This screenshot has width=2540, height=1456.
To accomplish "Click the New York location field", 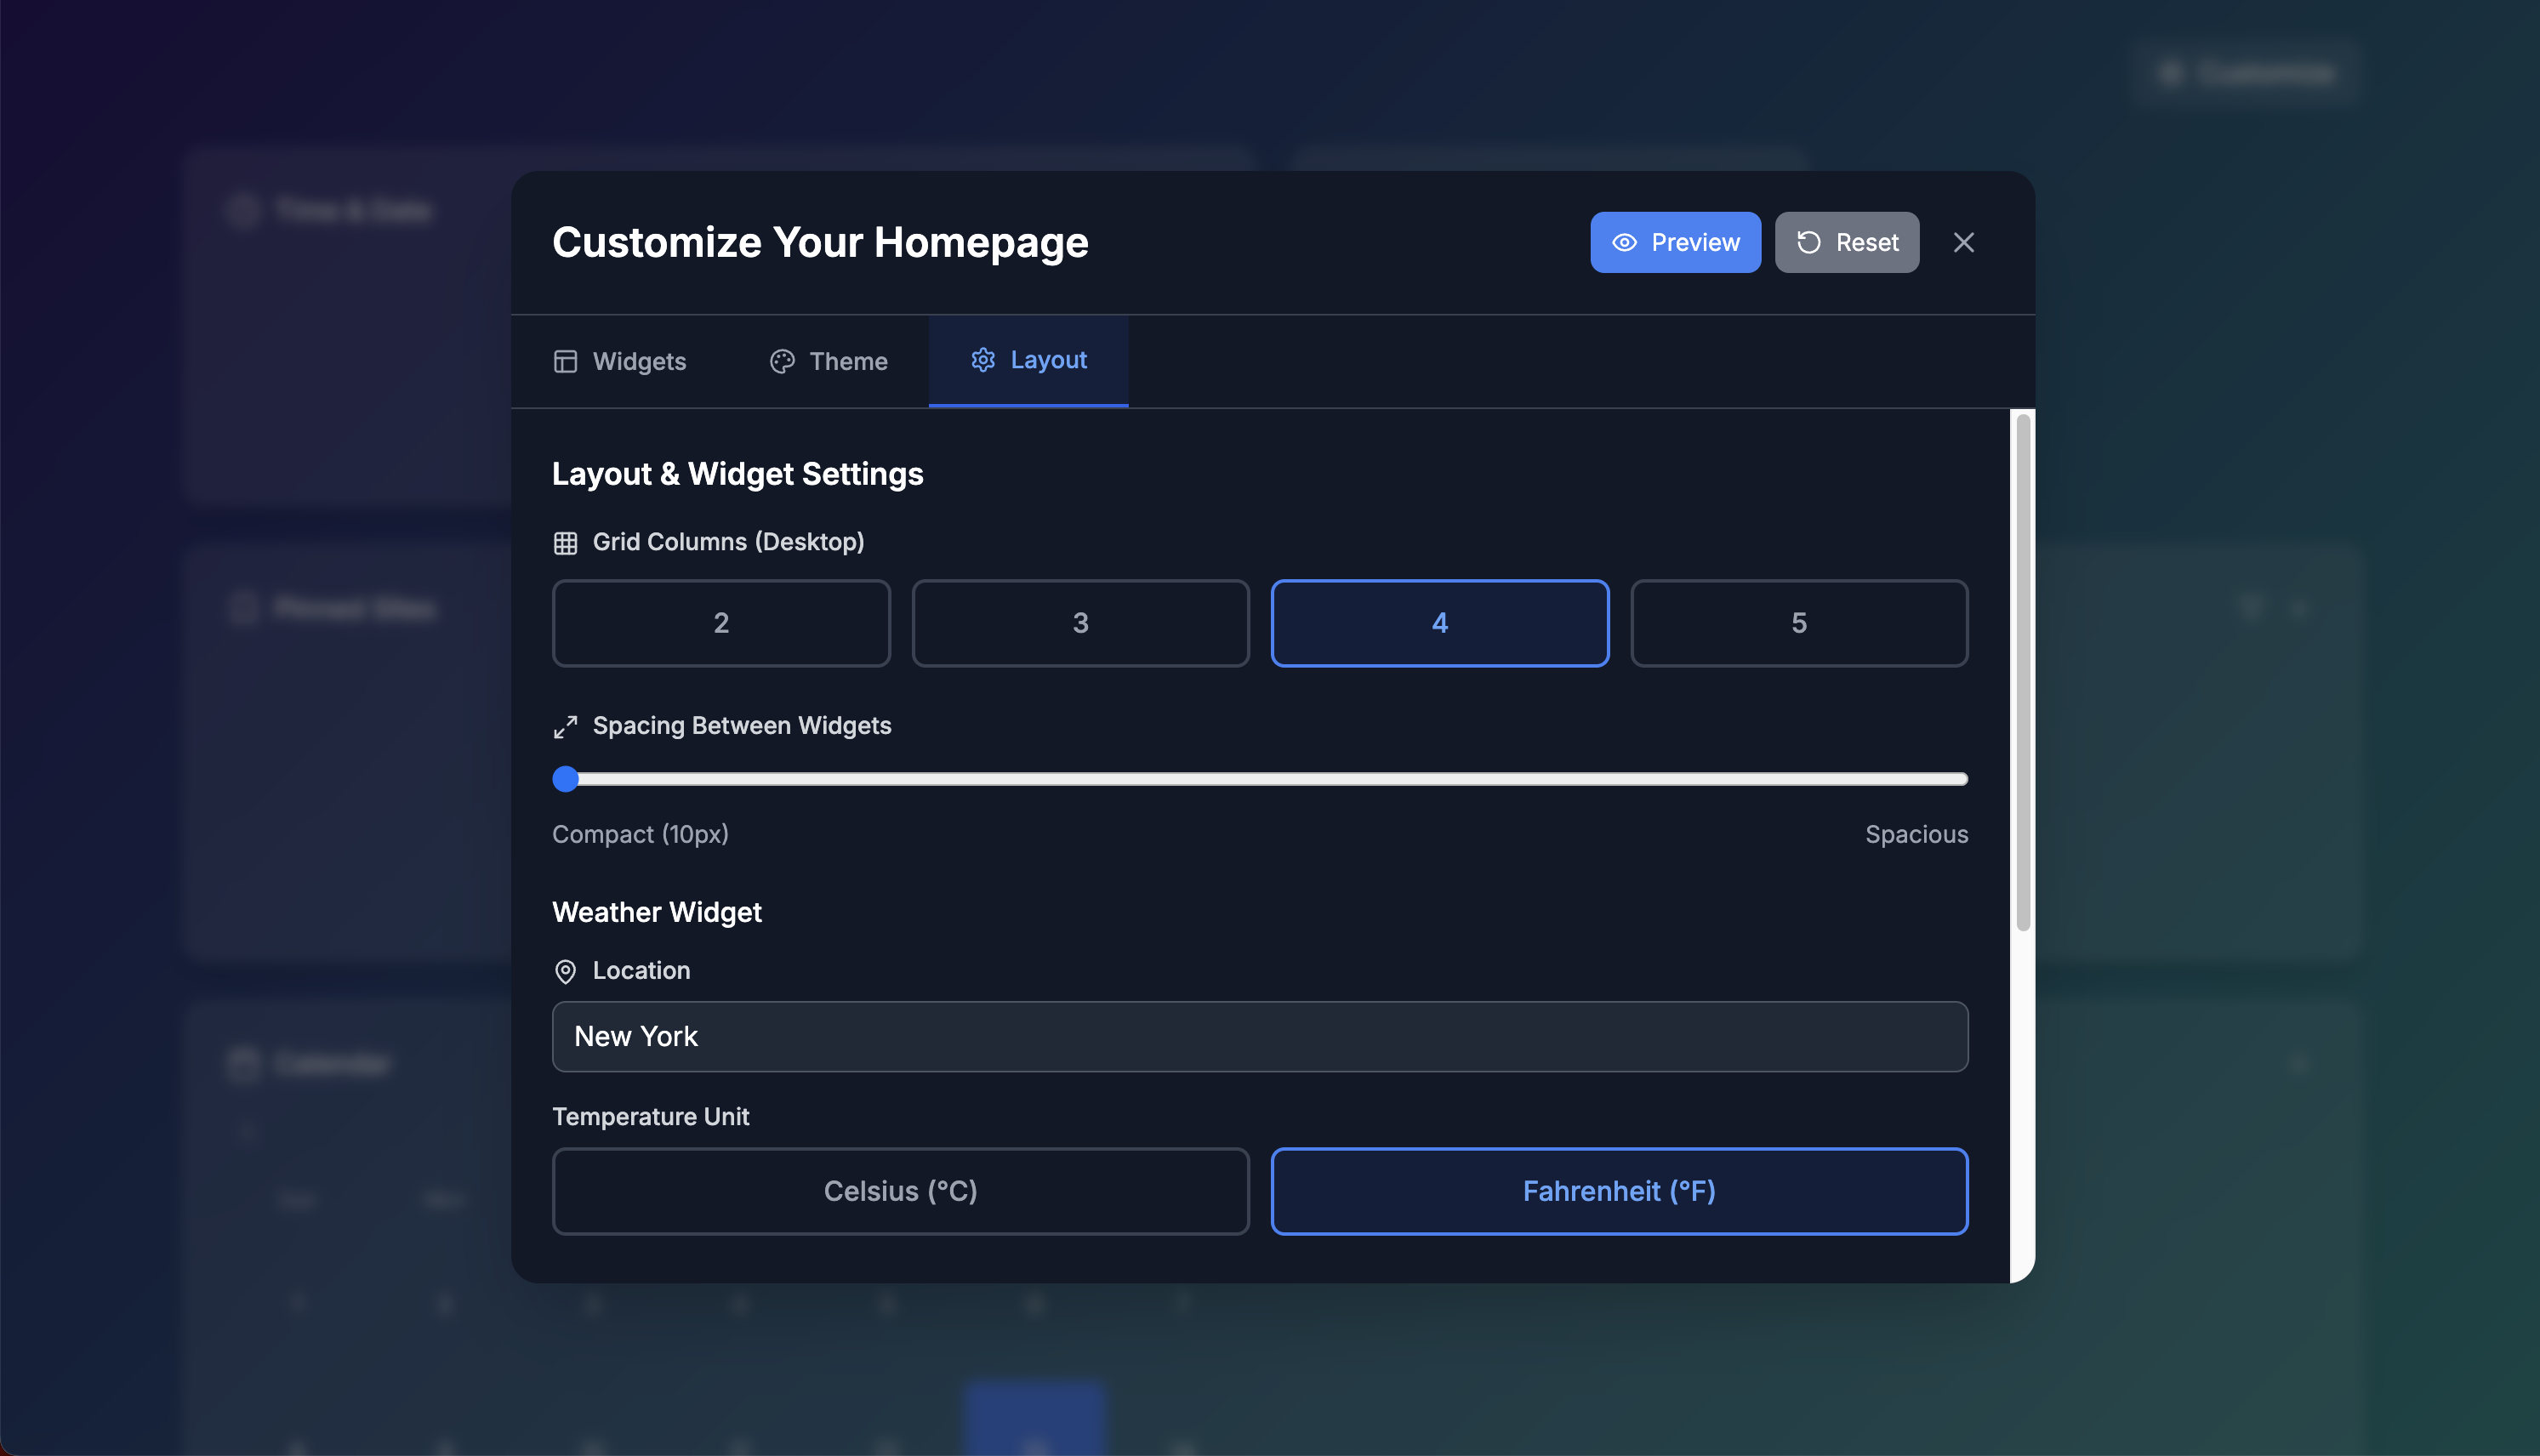I will pos(1260,1037).
